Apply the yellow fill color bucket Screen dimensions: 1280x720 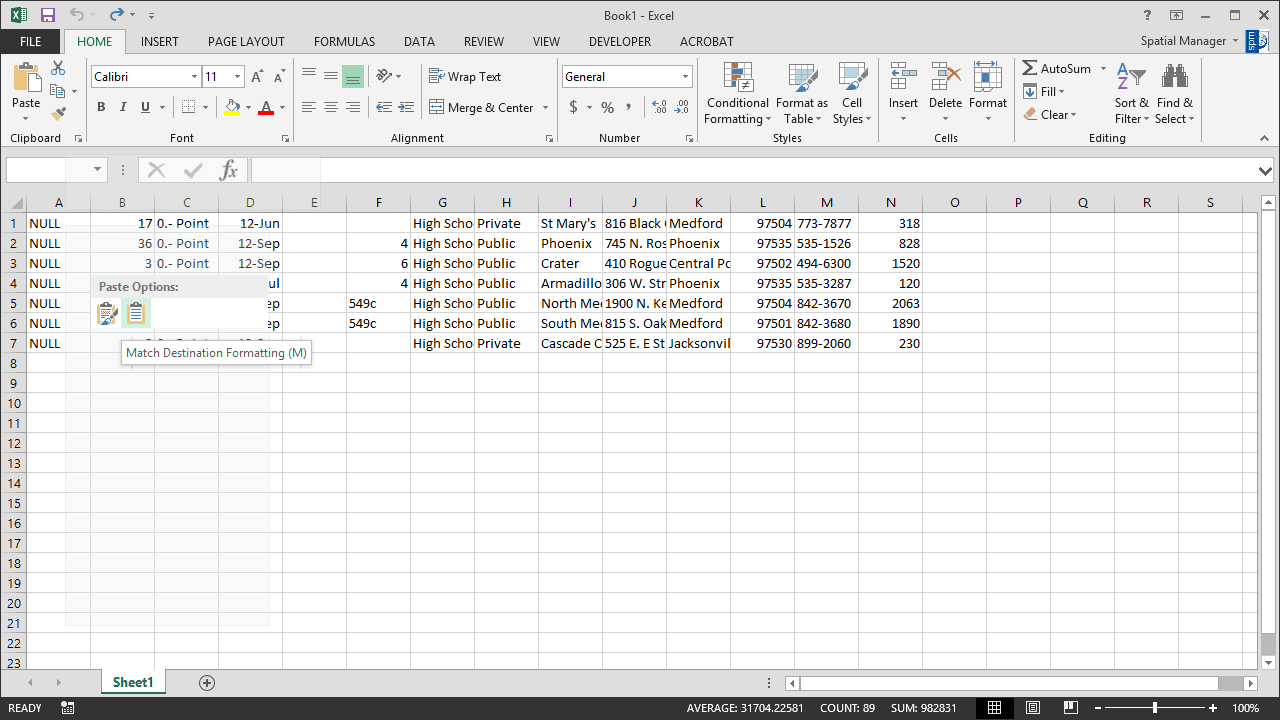(x=232, y=107)
